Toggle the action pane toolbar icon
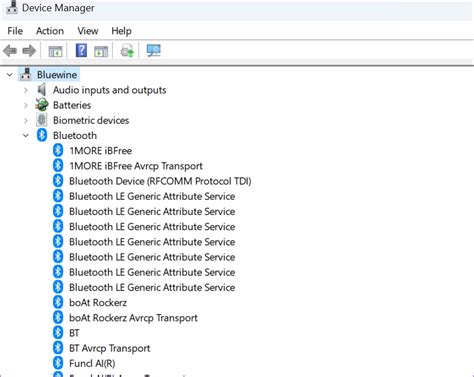Viewport: 474px width, 377px height. tap(101, 51)
